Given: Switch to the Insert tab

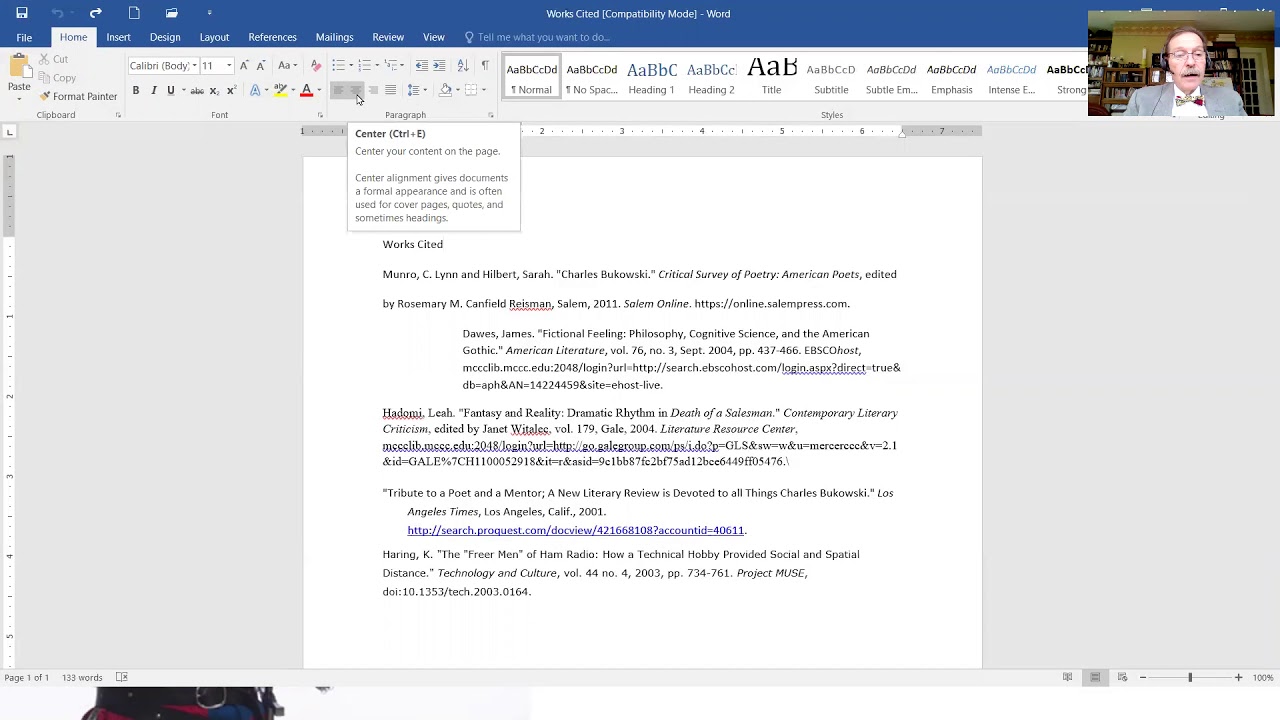Looking at the screenshot, I should pos(118,37).
